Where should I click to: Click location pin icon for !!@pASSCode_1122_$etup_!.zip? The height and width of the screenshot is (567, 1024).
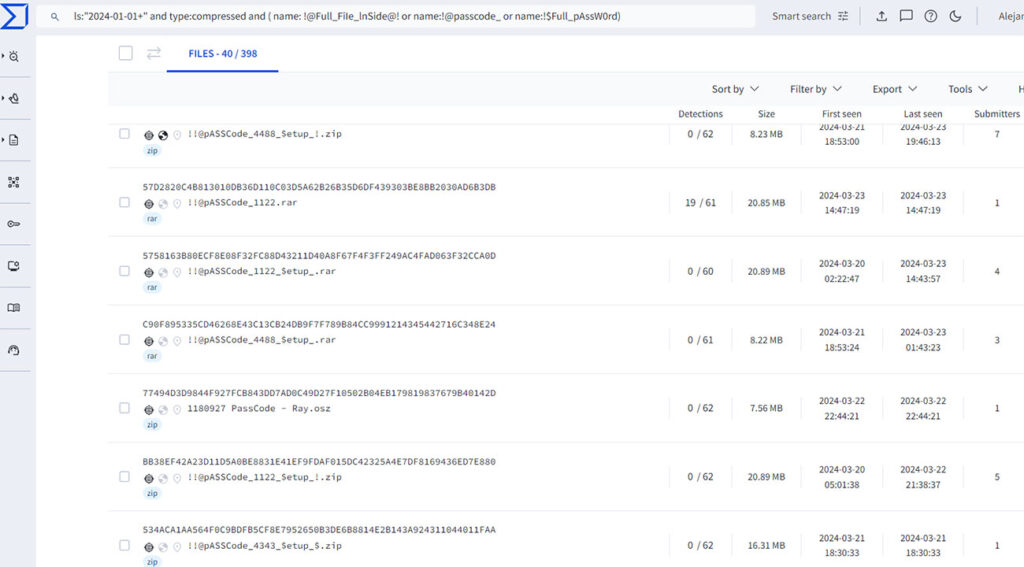[x=177, y=478]
